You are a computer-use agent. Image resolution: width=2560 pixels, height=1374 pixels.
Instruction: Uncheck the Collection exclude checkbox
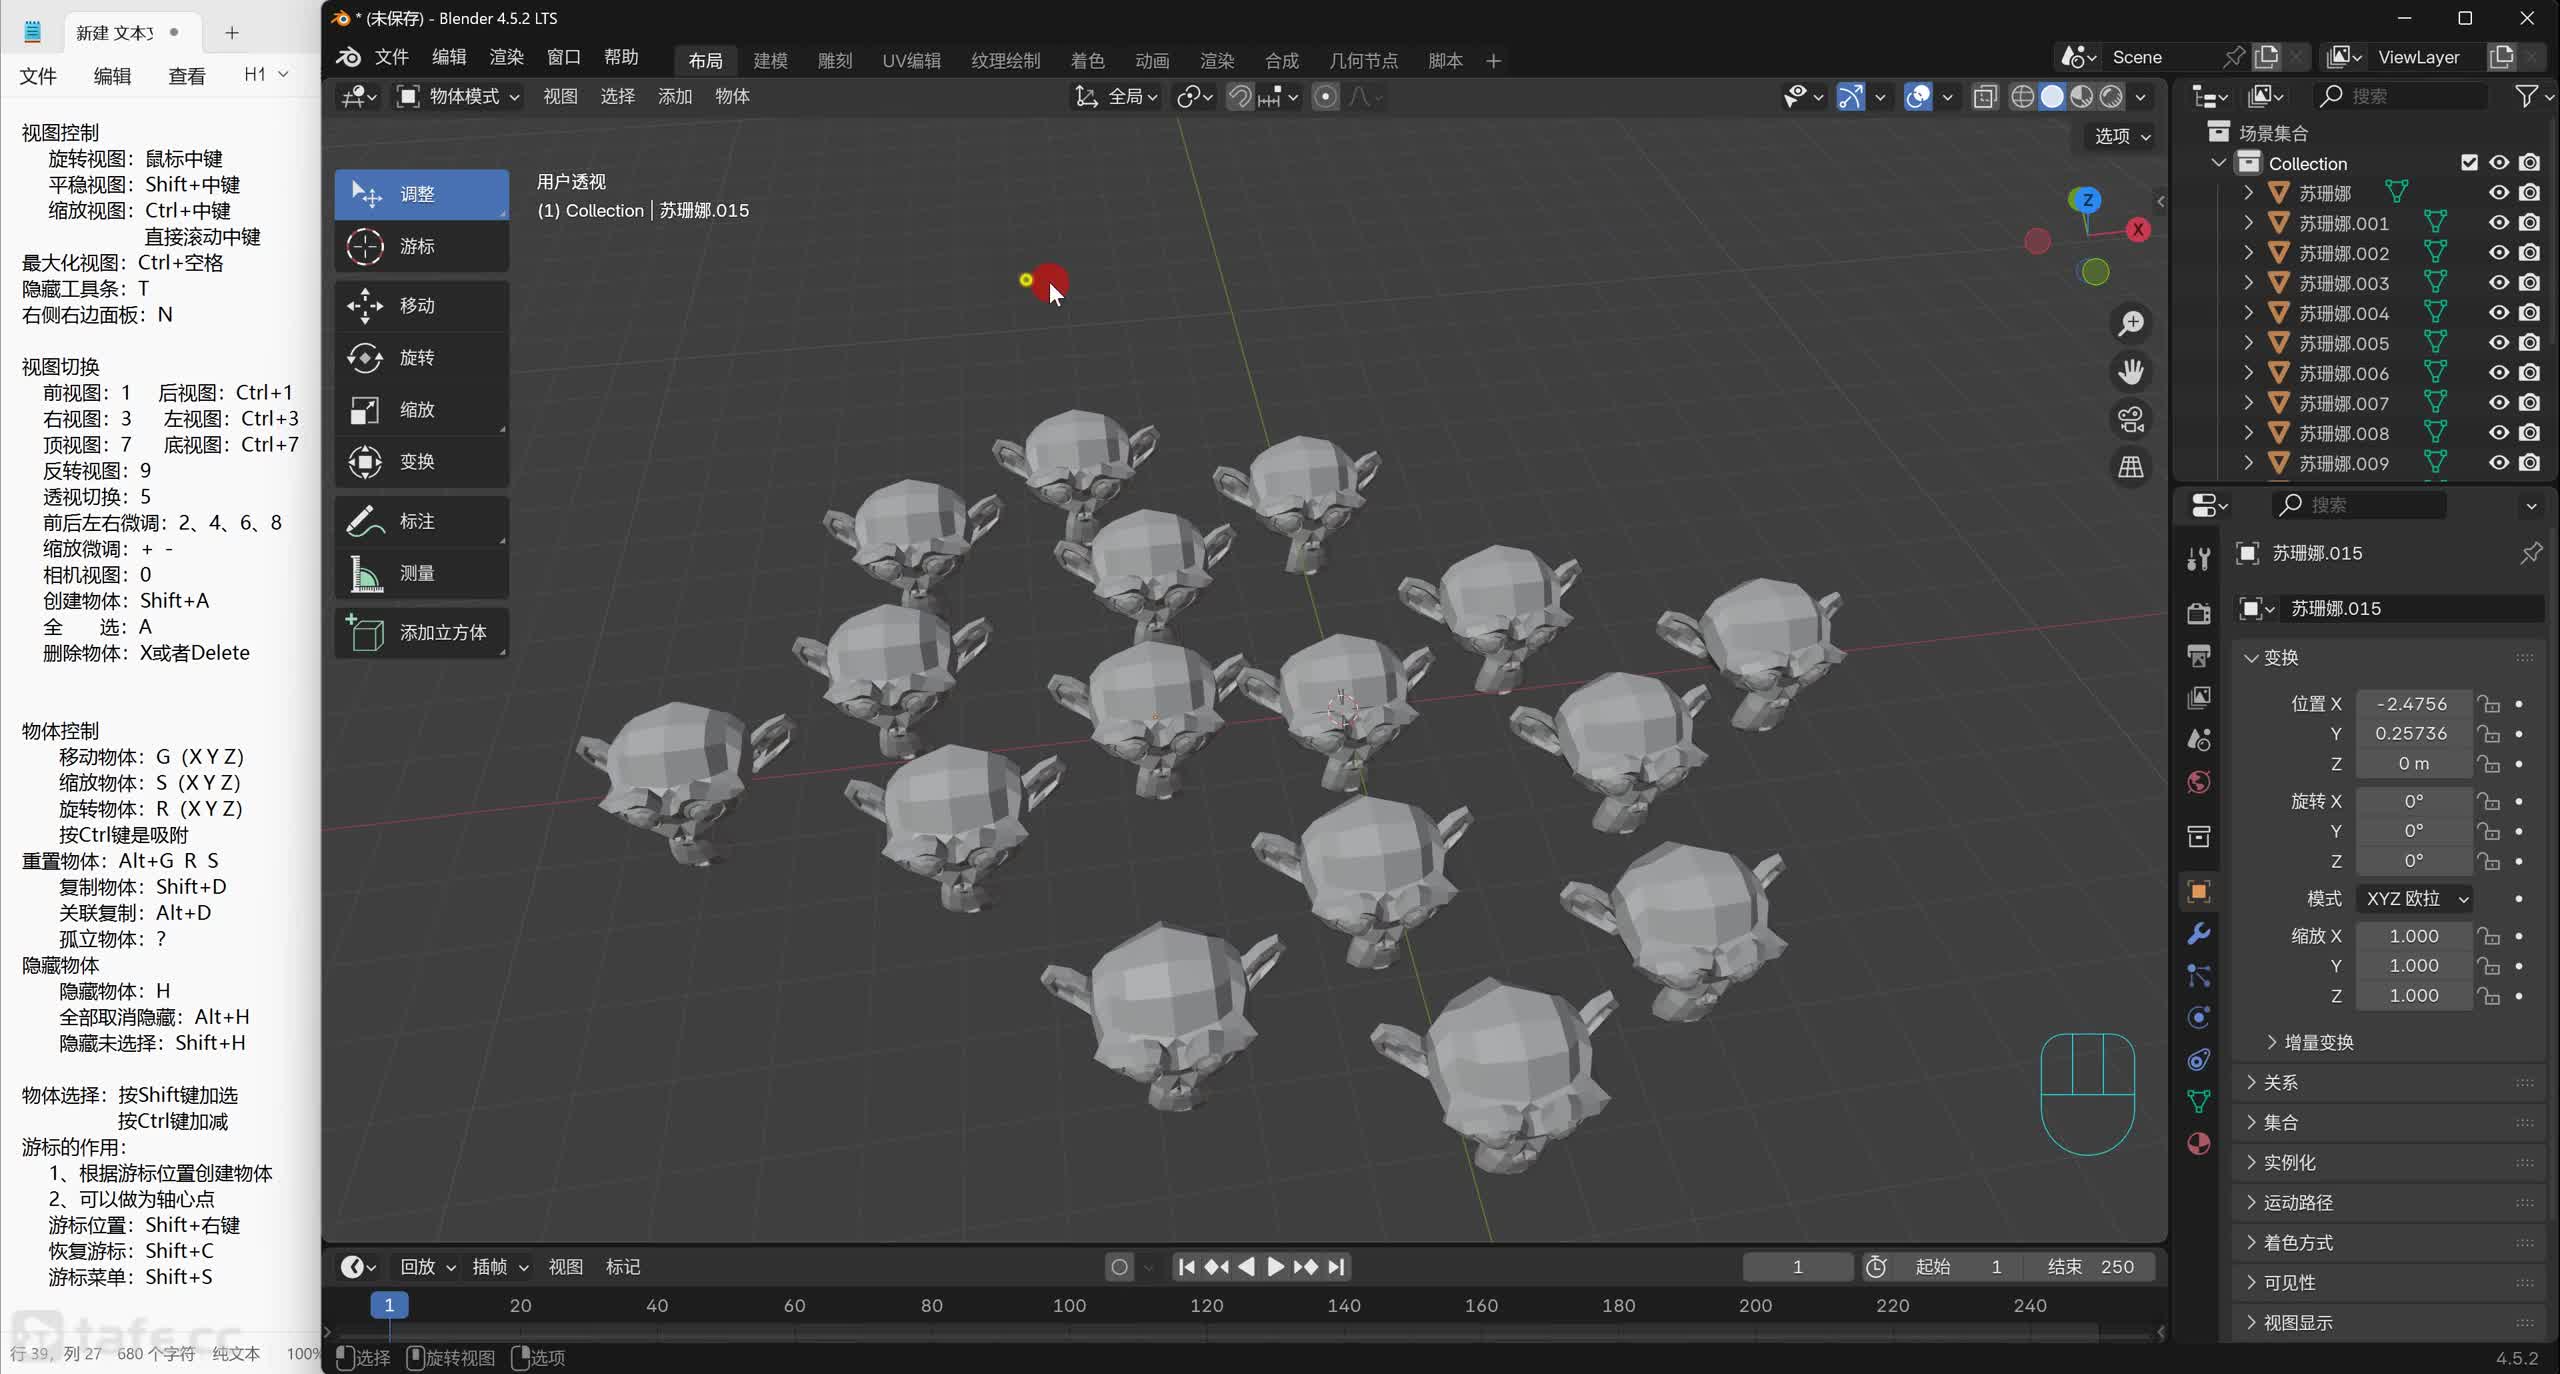[2469, 163]
